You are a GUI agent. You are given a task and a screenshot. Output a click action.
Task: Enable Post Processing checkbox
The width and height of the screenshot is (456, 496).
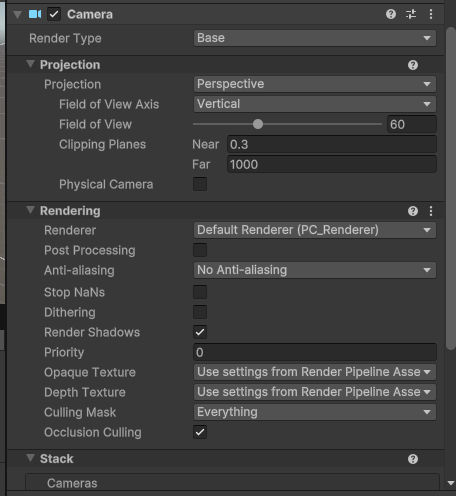click(x=200, y=250)
